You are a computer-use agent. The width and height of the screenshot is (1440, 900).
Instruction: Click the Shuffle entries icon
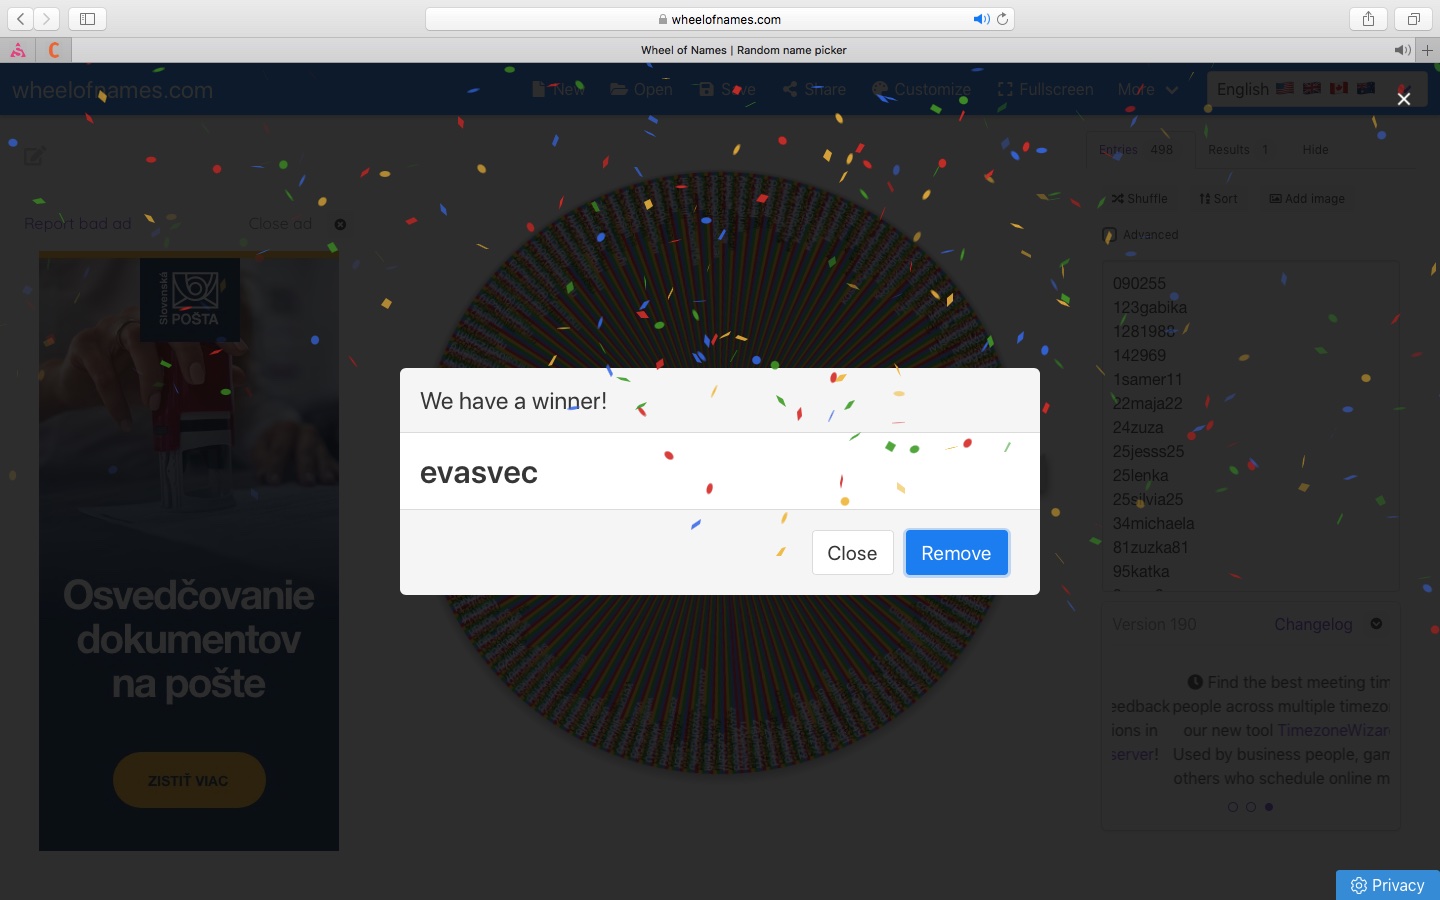click(1118, 199)
